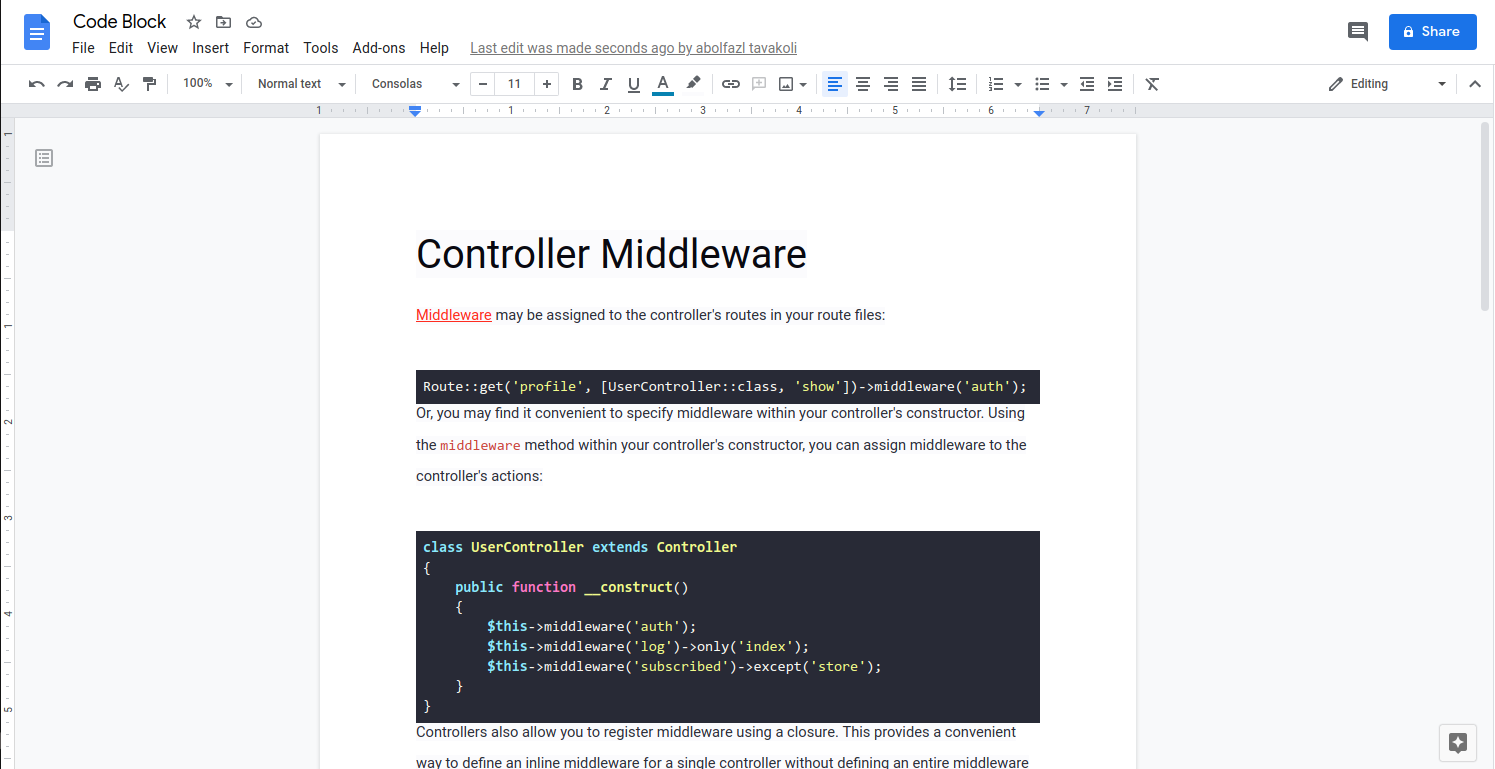
Task: Toggle the numbered list
Action: tap(996, 84)
